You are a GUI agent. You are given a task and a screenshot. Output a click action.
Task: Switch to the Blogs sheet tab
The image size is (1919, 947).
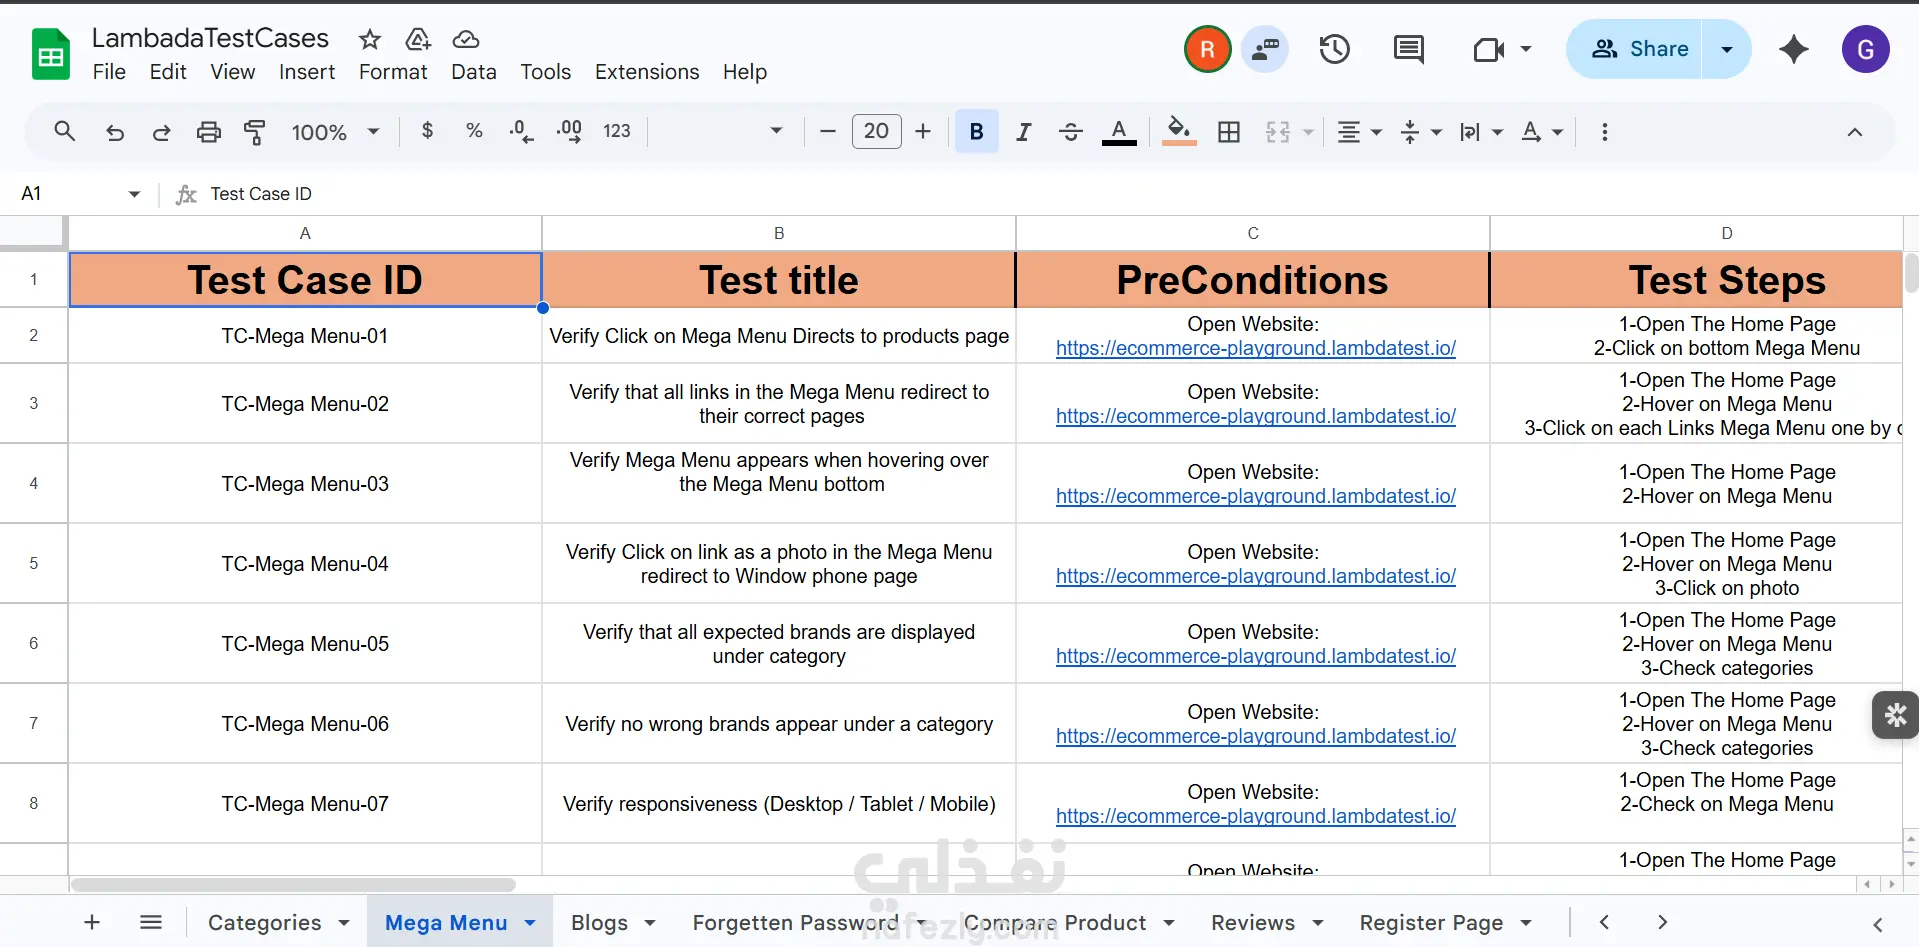(600, 923)
